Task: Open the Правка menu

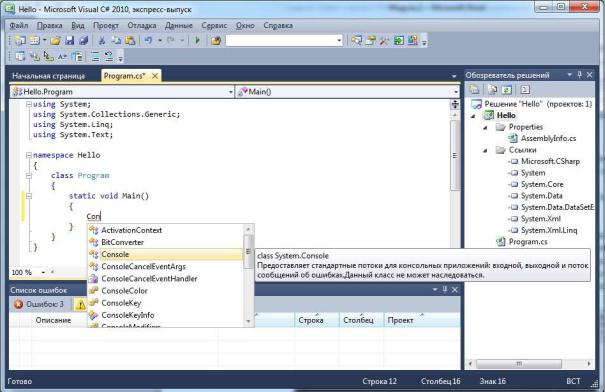Action: [50, 25]
